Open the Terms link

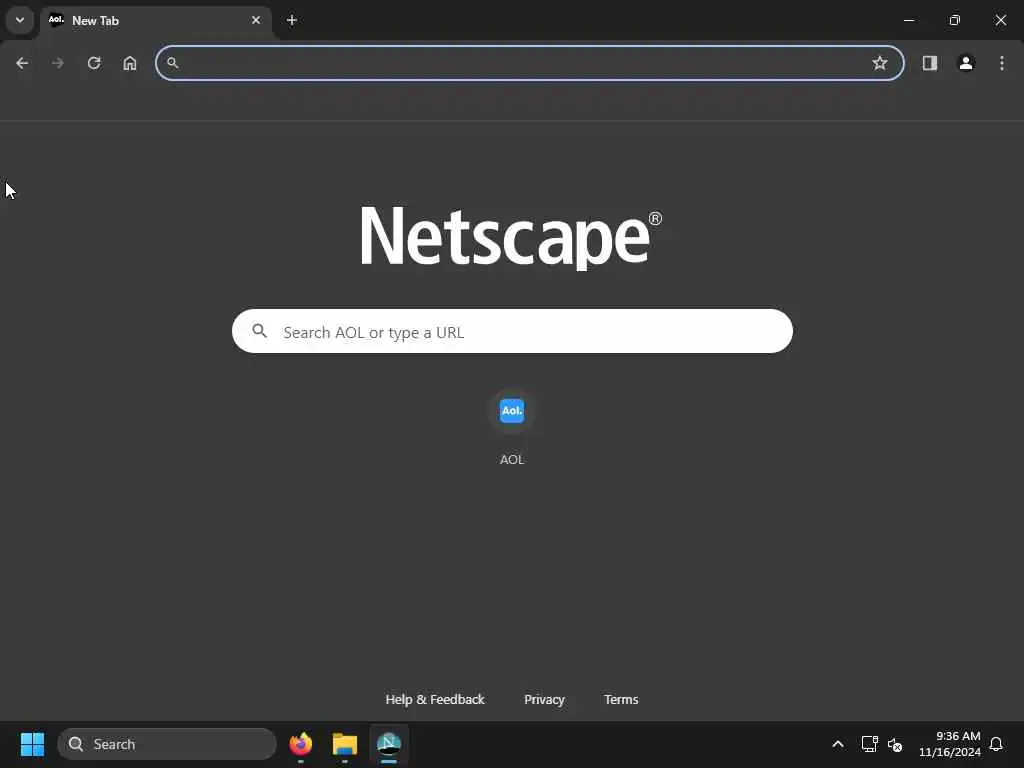(x=621, y=699)
